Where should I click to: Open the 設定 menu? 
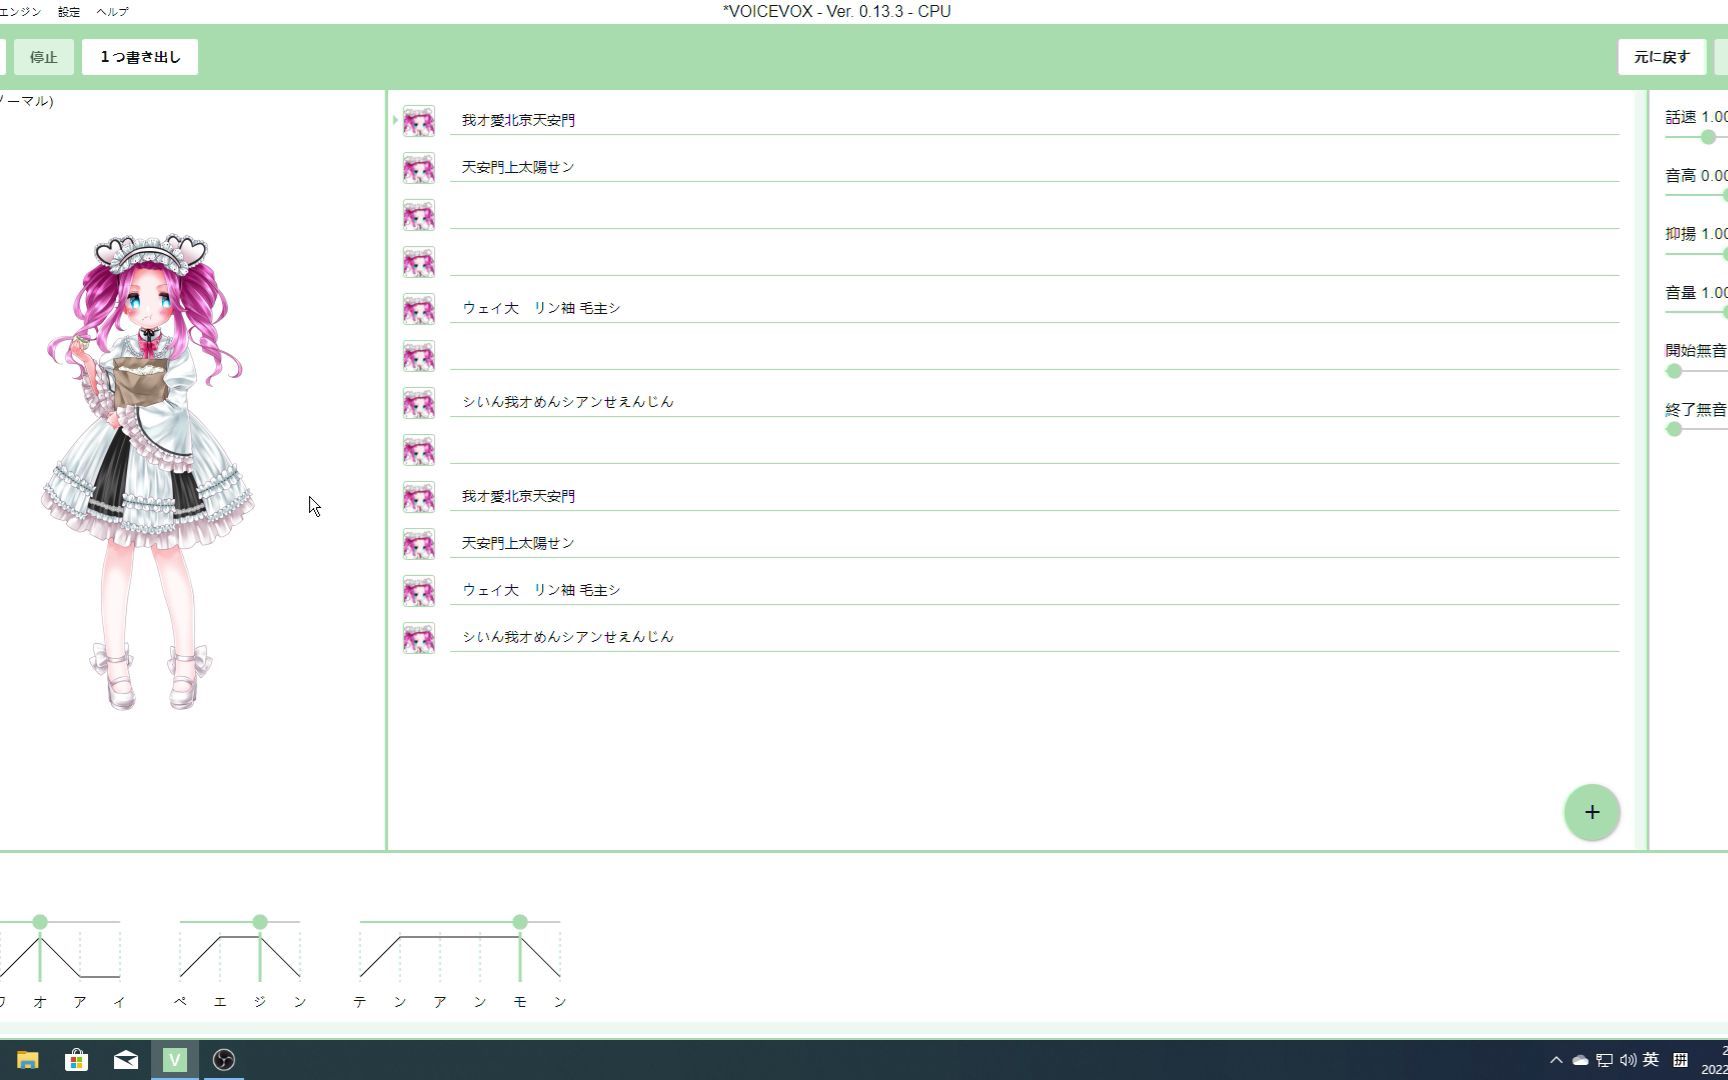pyautogui.click(x=69, y=12)
